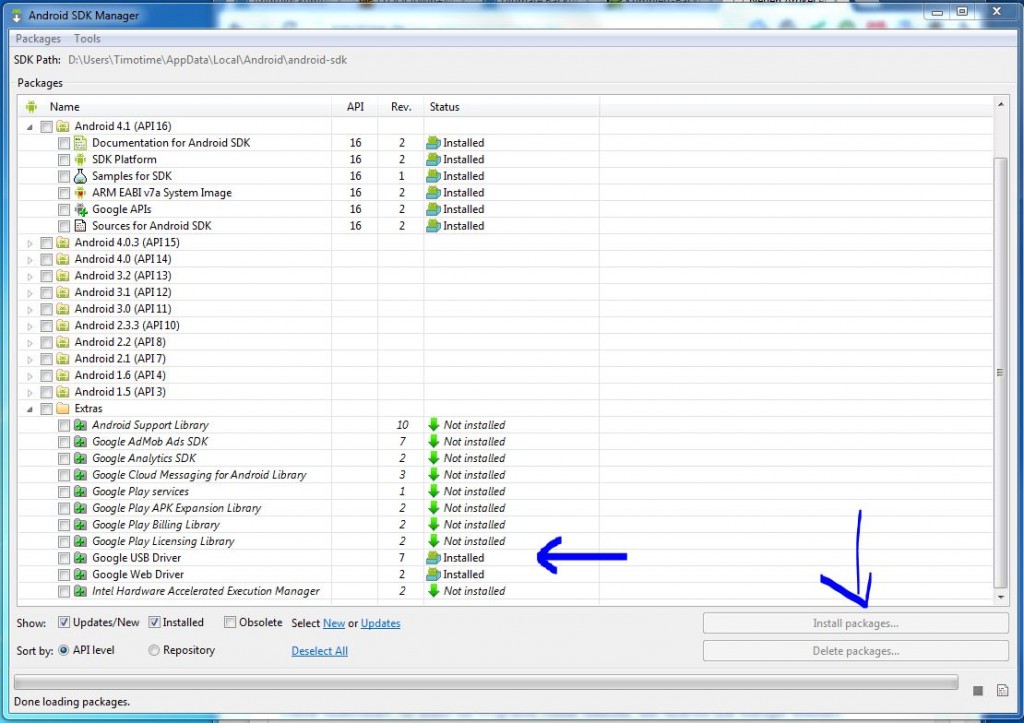1024x723 pixels.
Task: Click the Install packages button
Action: click(x=856, y=623)
